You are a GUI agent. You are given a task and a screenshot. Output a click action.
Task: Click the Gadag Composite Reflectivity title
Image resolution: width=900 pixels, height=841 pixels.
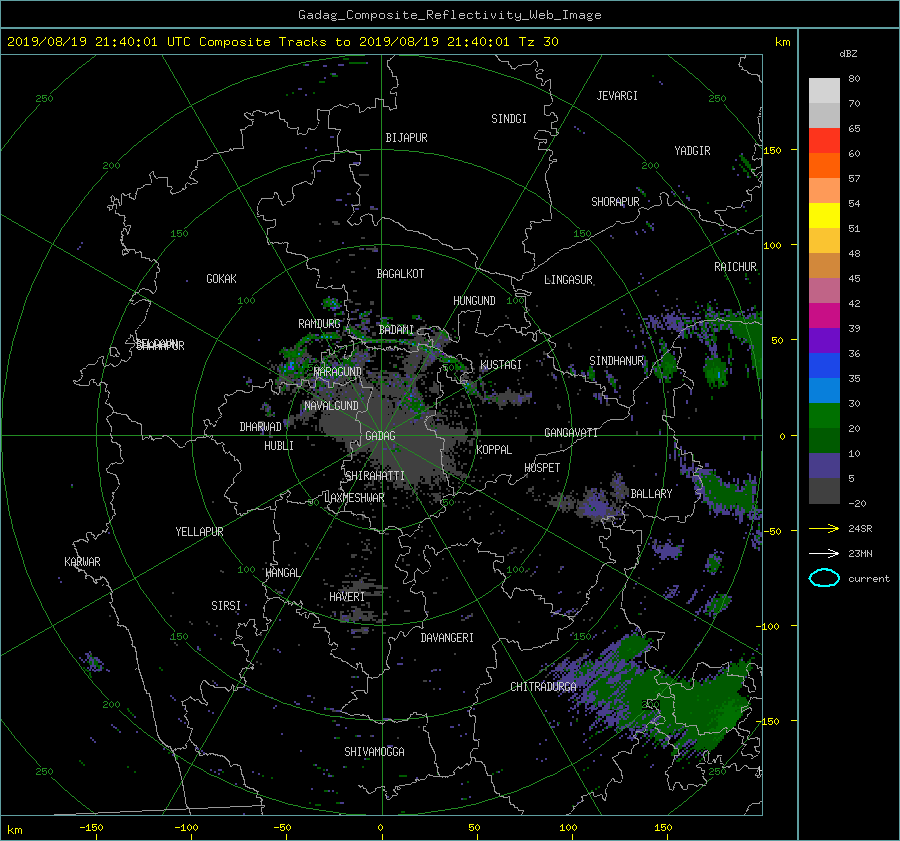[449, 15]
